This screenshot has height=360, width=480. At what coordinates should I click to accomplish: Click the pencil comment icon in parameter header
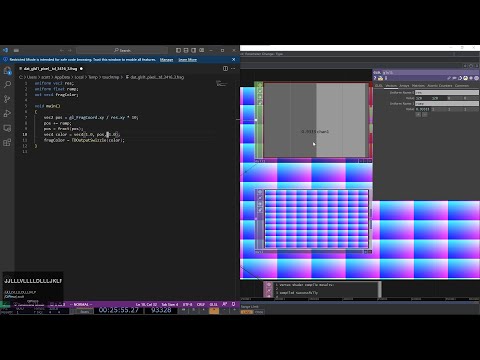coord(449,78)
